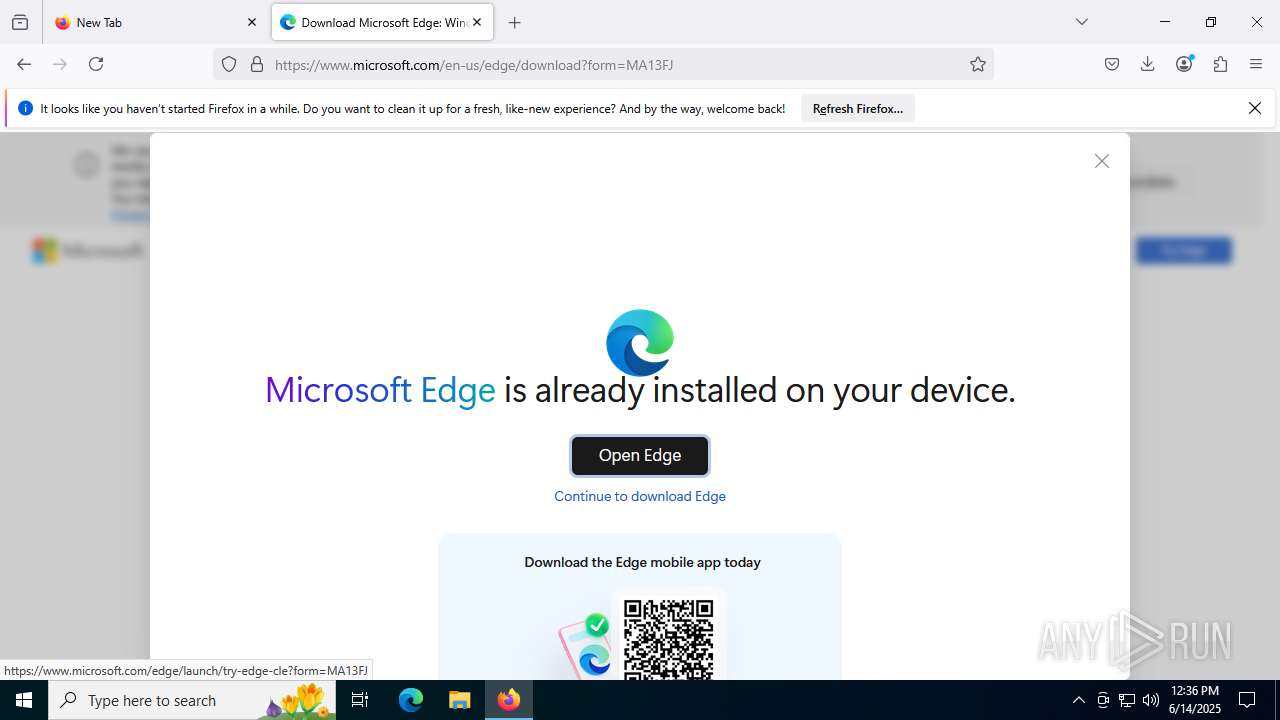Restore down the Firefox window

click(x=1211, y=22)
